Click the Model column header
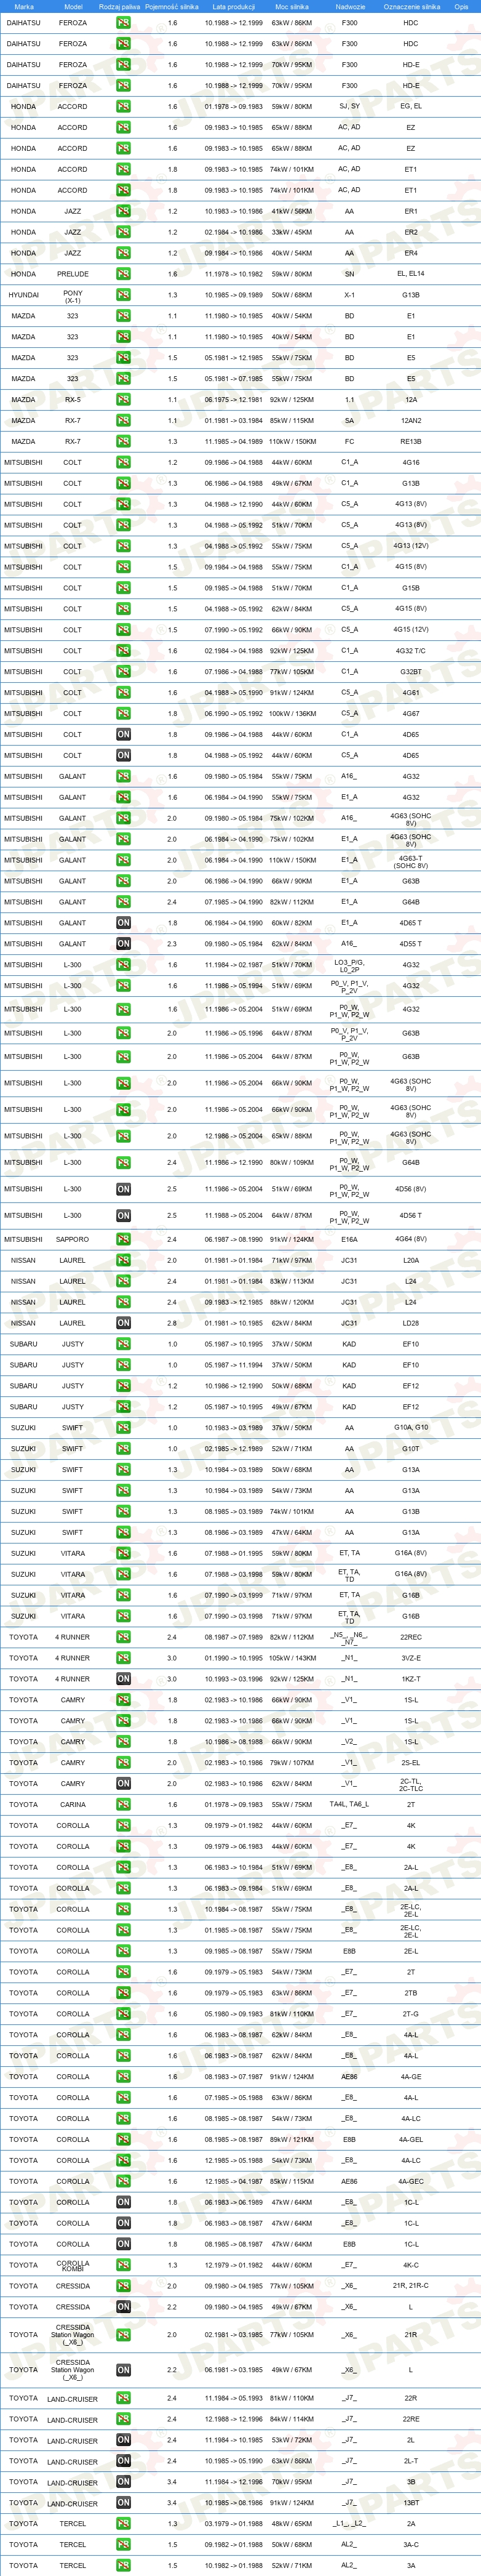 (73, 6)
